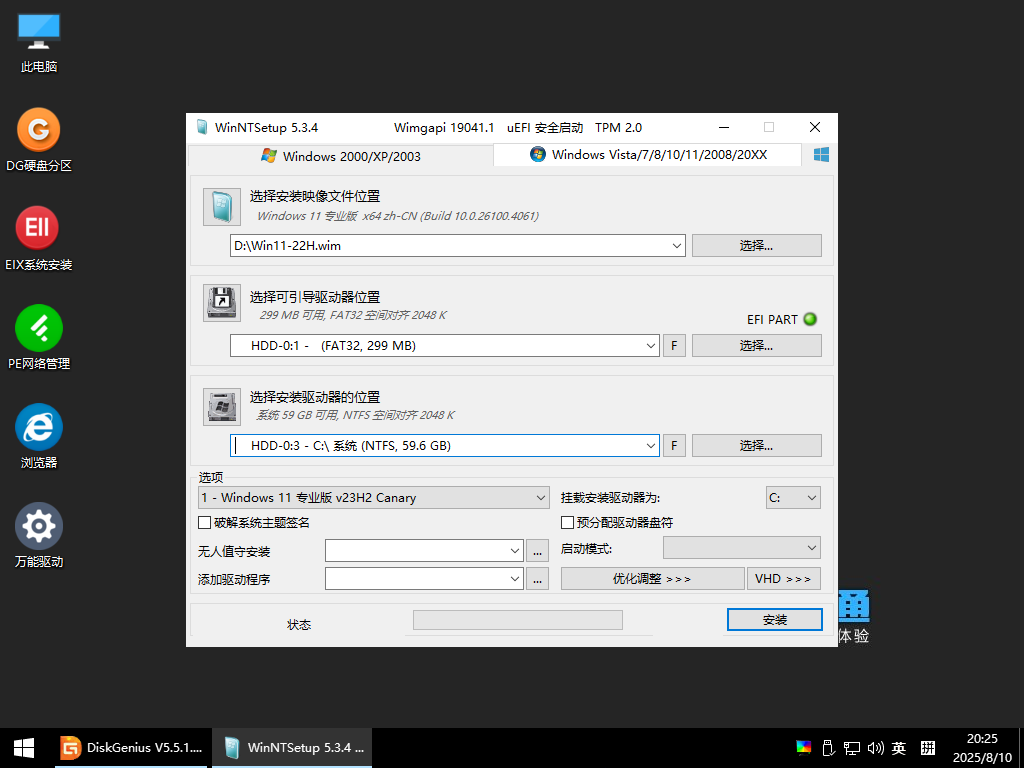Expand HDD-0:1 FAT32 boot drive dropdown

(x=650, y=345)
